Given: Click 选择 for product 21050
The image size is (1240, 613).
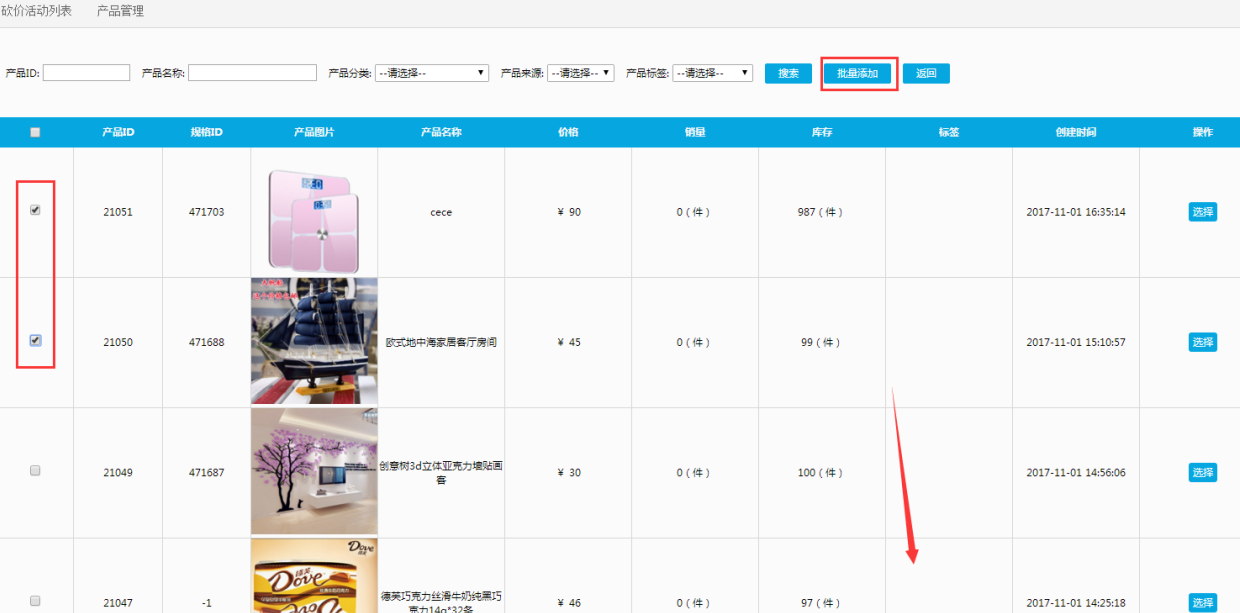Looking at the screenshot, I should (1202, 342).
